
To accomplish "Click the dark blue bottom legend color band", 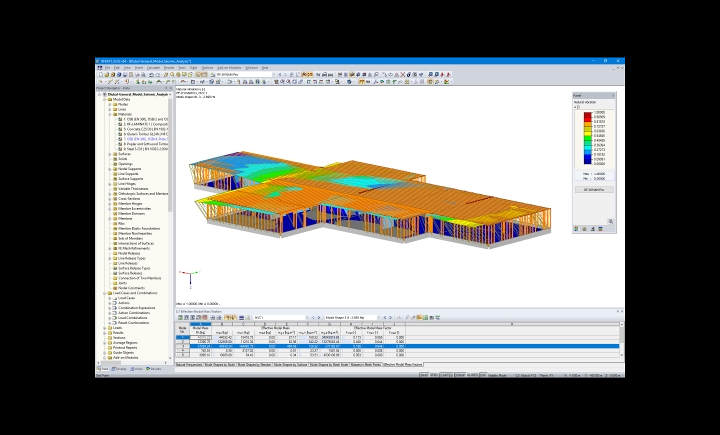I will coord(588,161).
